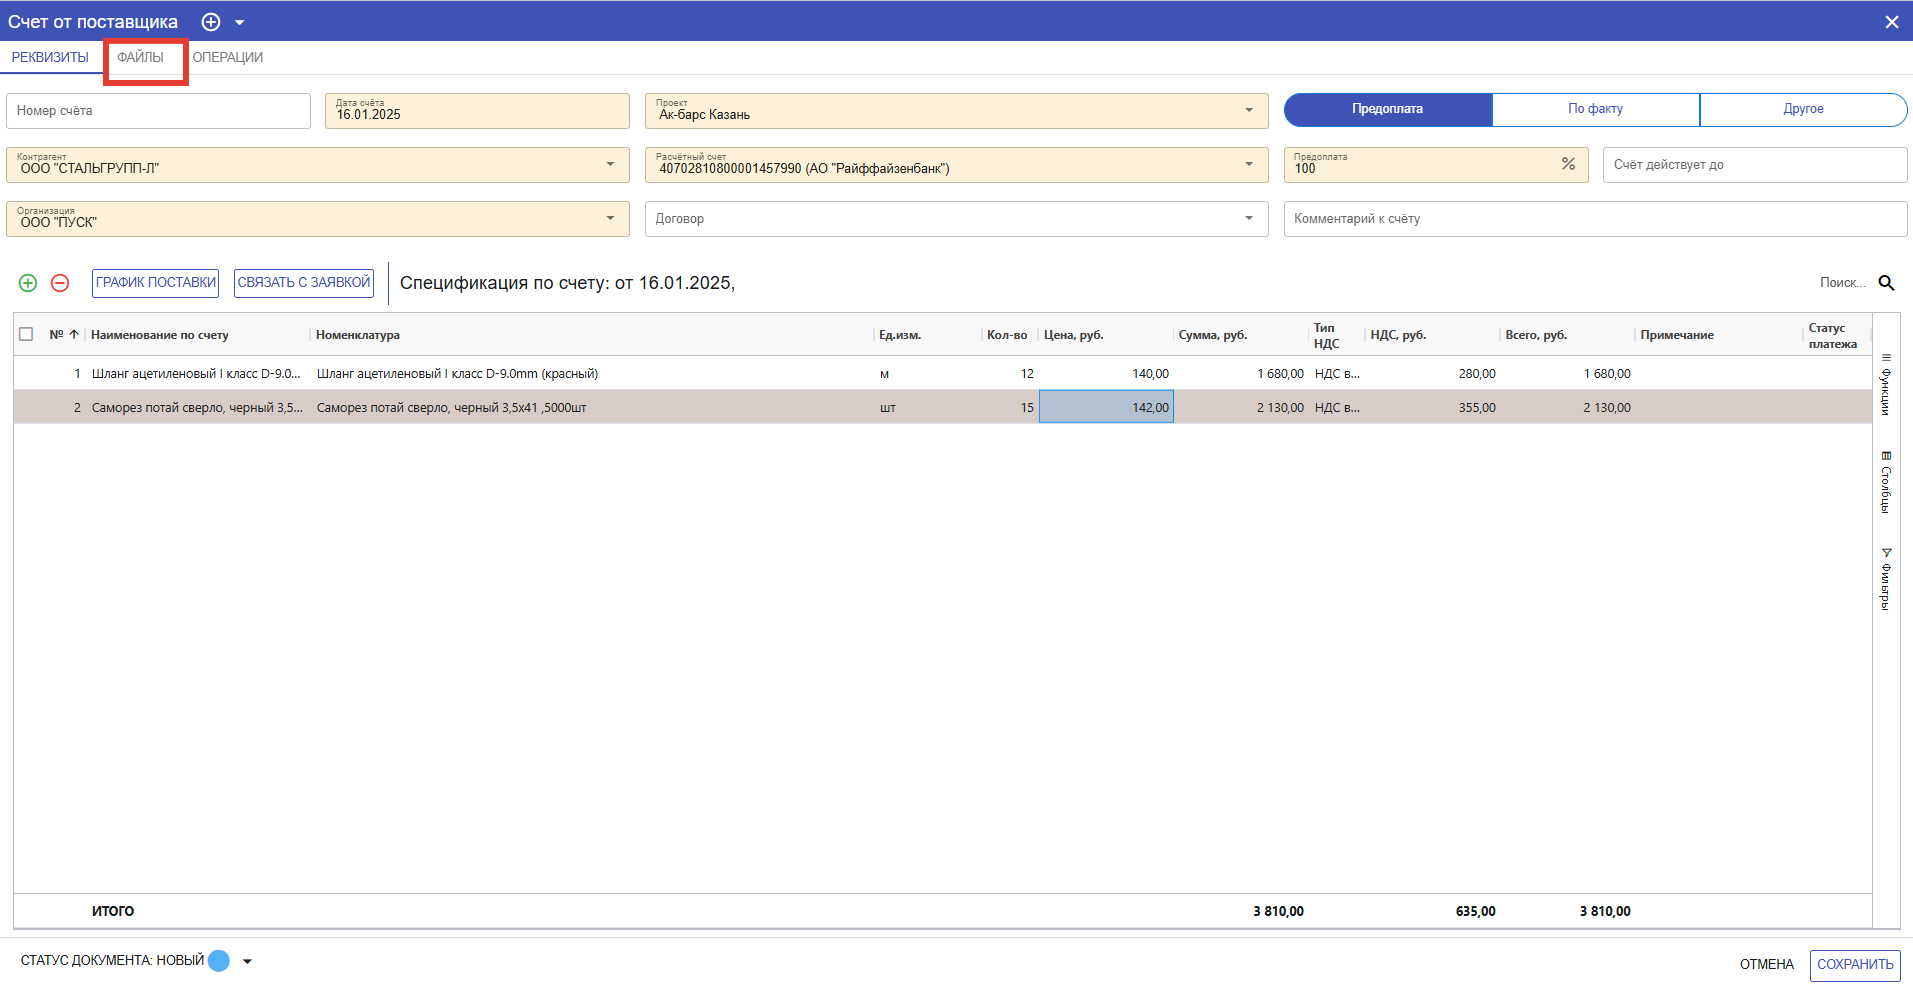The width and height of the screenshot is (1913, 987).
Task: Click the СОХРАНИТЬ button
Action: [x=1855, y=965]
